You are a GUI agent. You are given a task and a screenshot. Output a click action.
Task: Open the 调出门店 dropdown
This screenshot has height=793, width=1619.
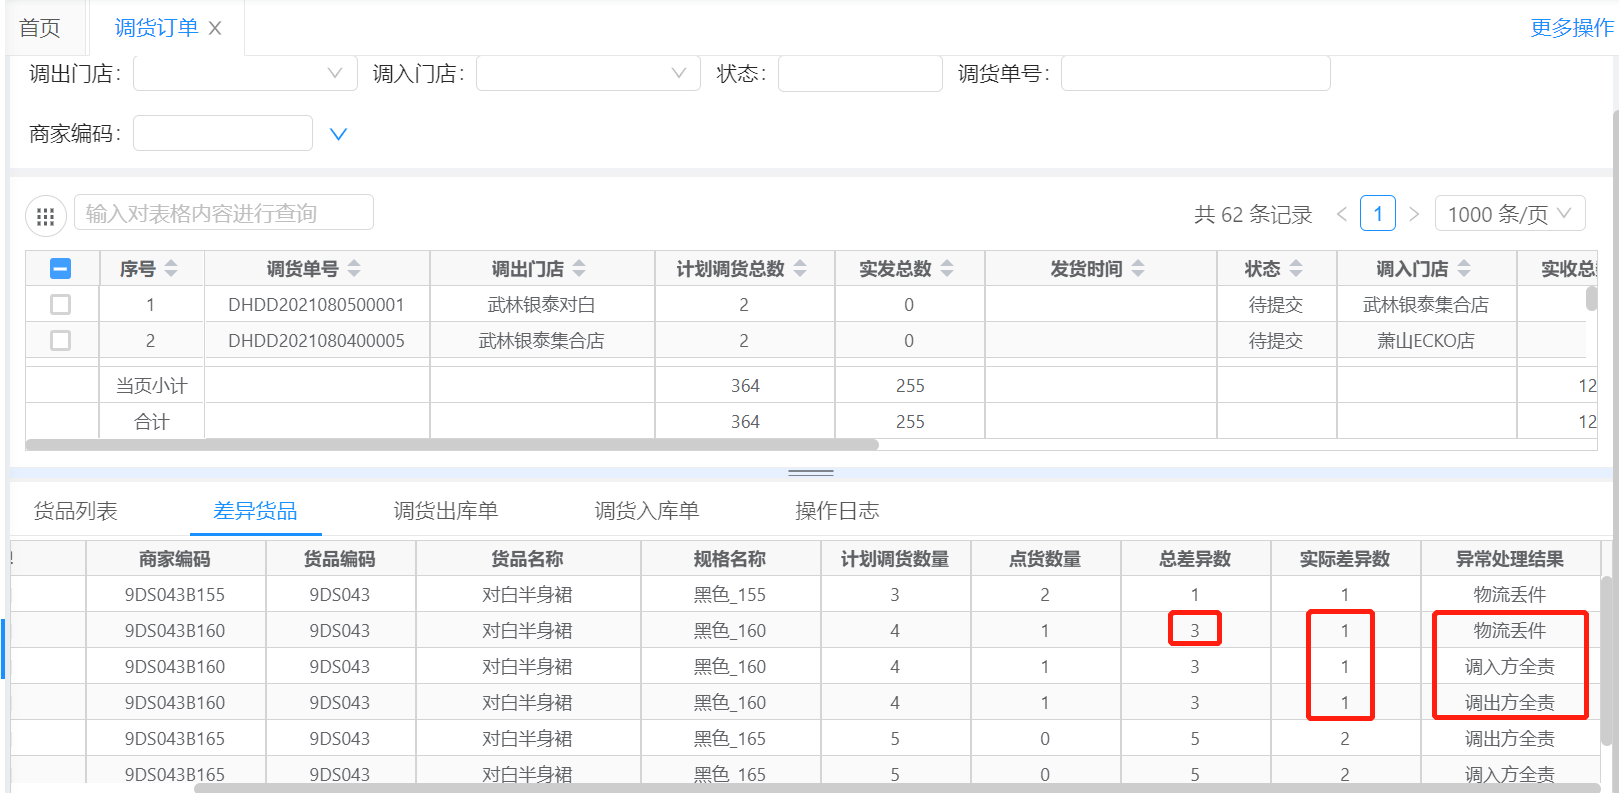pos(245,74)
